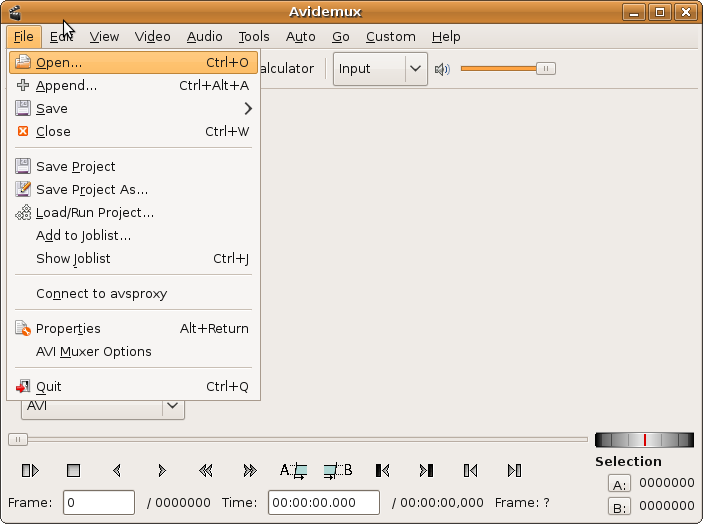Select Add to Joblist menu entry

click(x=133, y=235)
